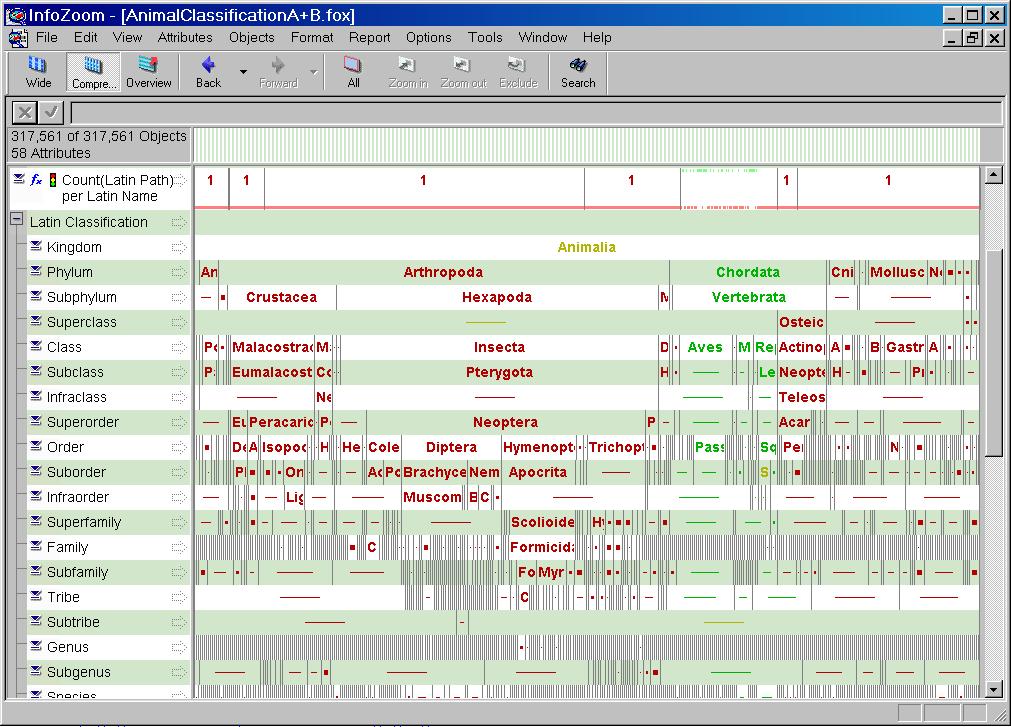Image resolution: width=1011 pixels, height=727 pixels.
Task: Toggle the sort icon next to Phylum
Action: coord(35,272)
